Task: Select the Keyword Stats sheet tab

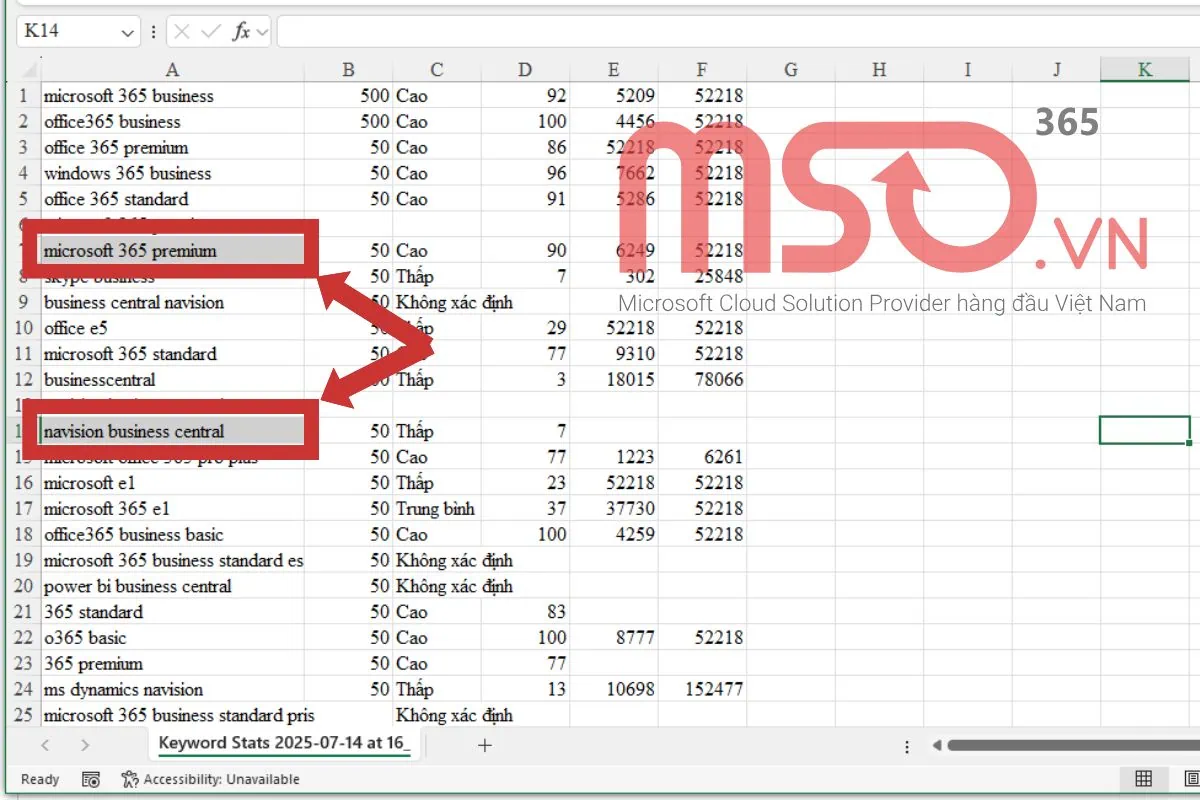Action: (x=283, y=744)
